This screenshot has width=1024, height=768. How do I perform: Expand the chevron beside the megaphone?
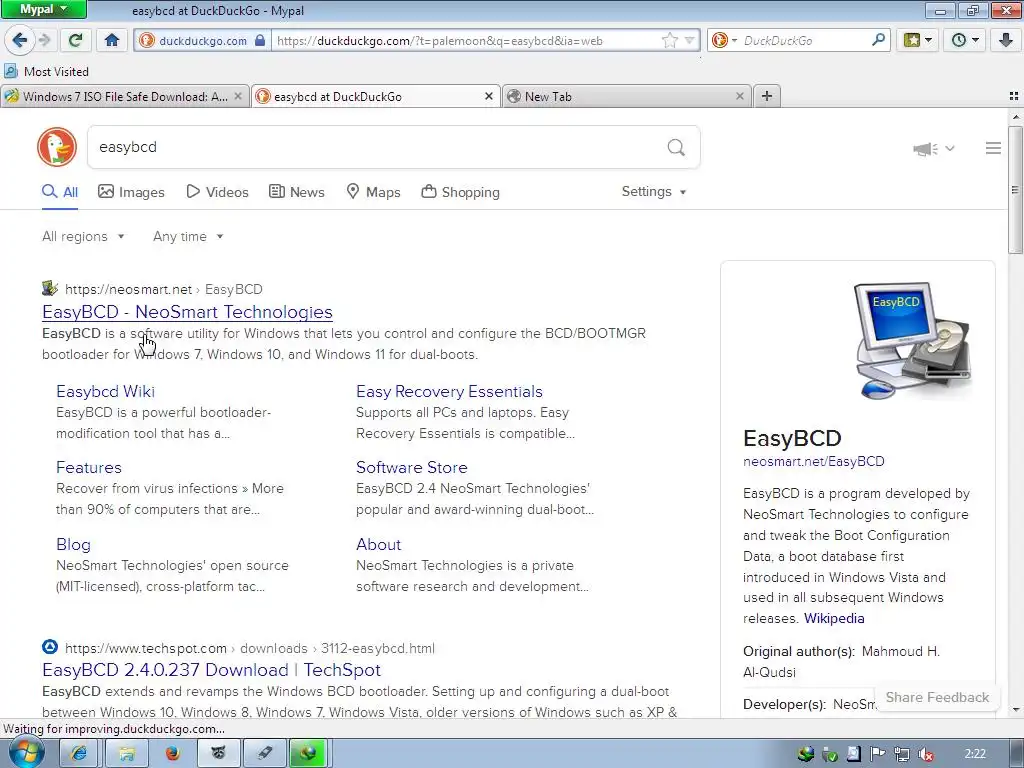point(950,148)
